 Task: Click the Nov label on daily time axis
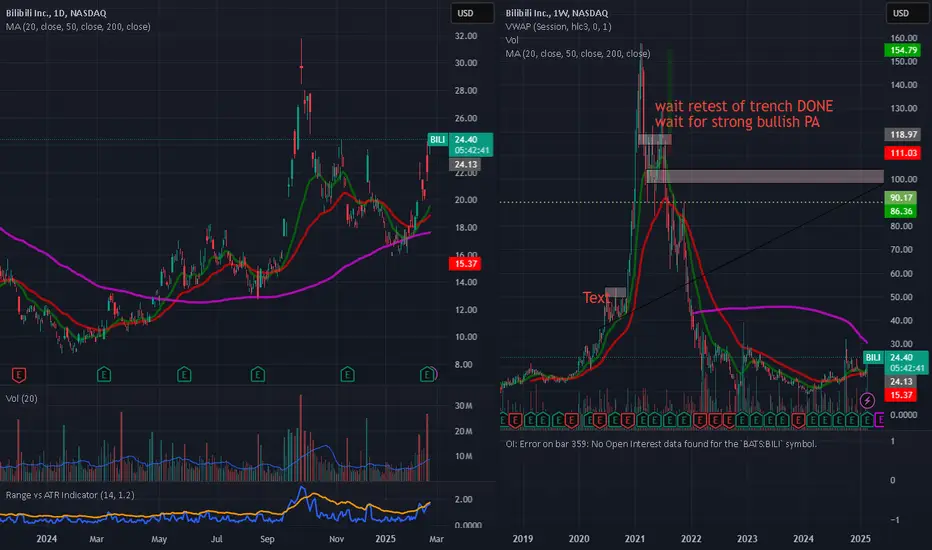click(336, 539)
